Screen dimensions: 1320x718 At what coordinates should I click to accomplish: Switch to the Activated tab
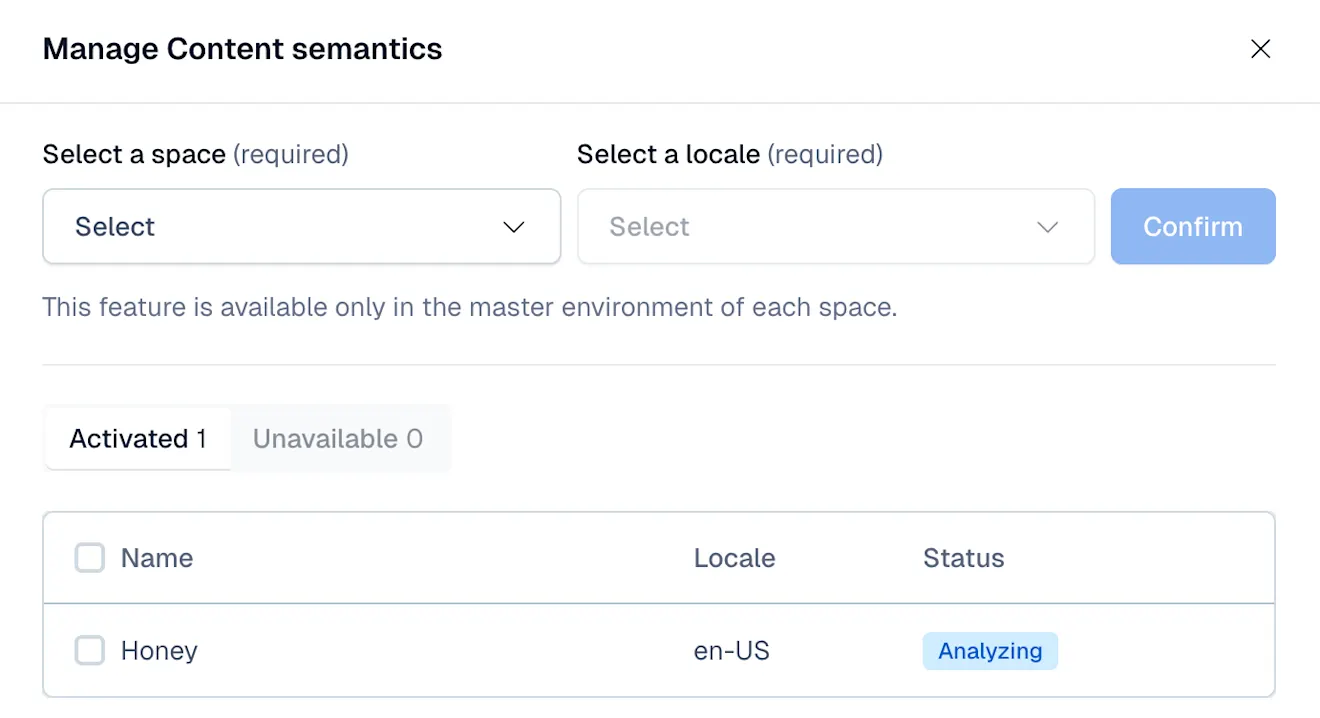pyautogui.click(x=138, y=439)
